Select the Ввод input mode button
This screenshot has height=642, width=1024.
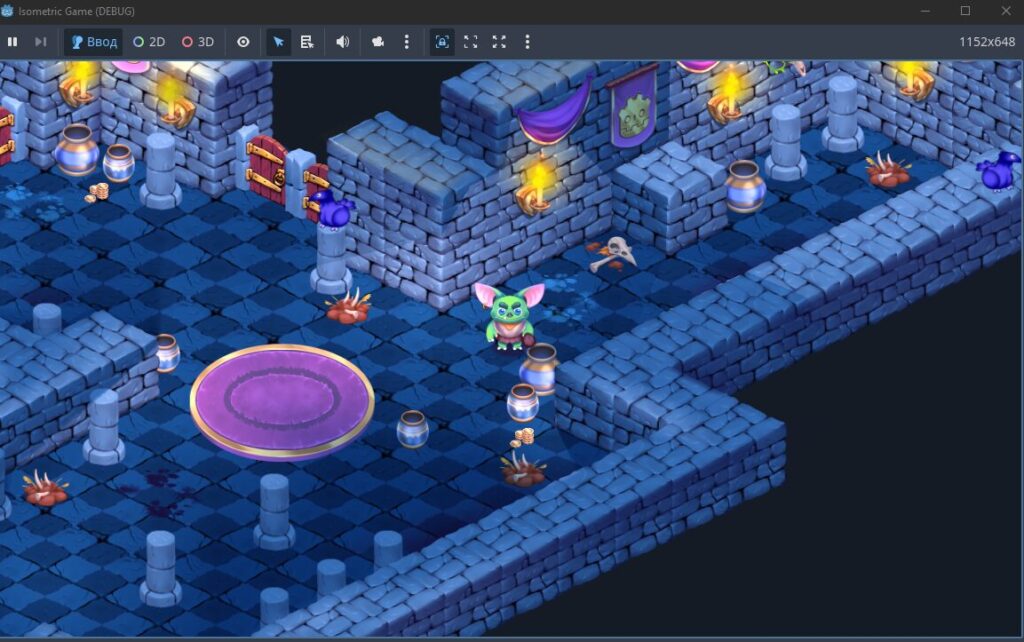coord(93,42)
